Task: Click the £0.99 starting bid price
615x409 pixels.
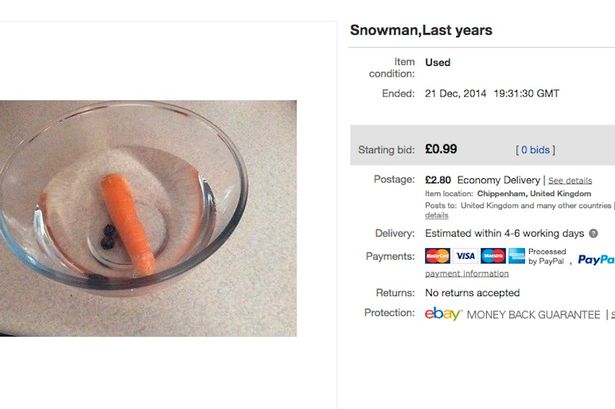Action: [x=441, y=149]
